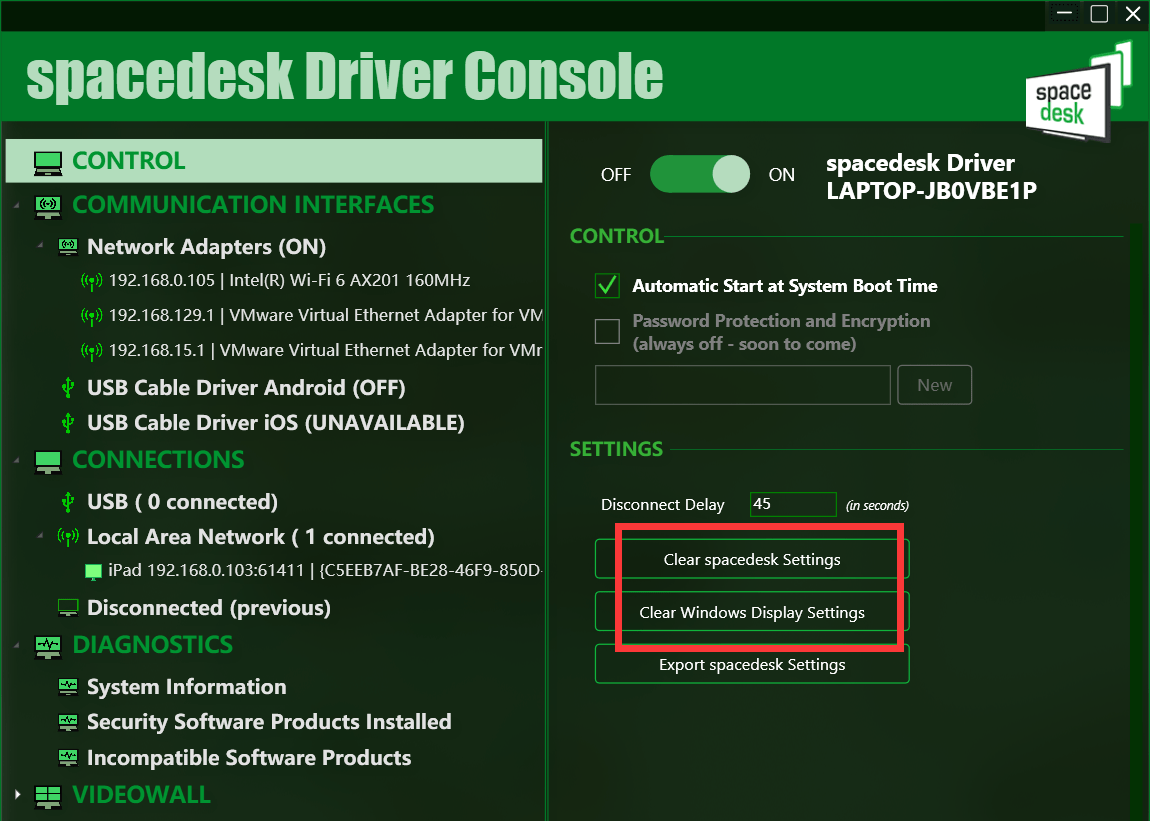Select the 192.168.15.1 VMware adapter row
This screenshot has width=1150, height=821.
coord(325,351)
